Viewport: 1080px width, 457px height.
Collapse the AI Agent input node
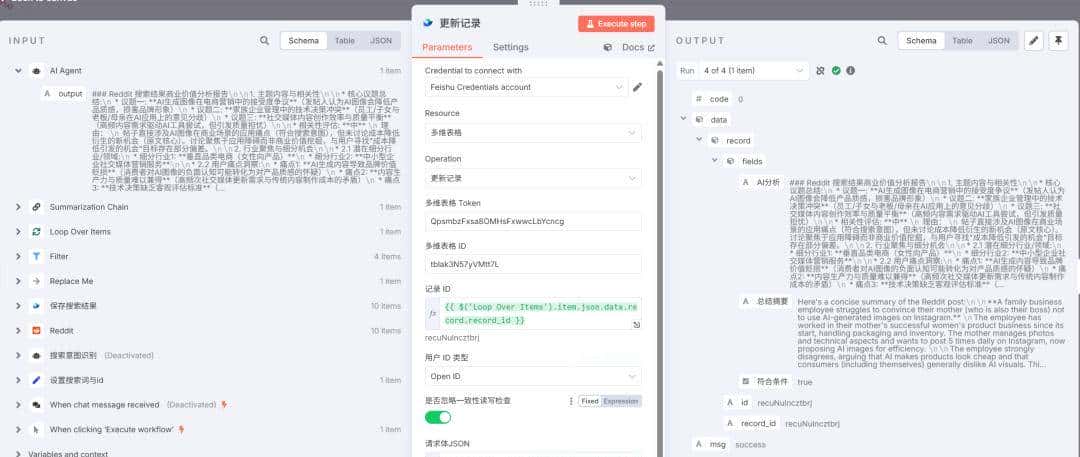click(x=17, y=70)
